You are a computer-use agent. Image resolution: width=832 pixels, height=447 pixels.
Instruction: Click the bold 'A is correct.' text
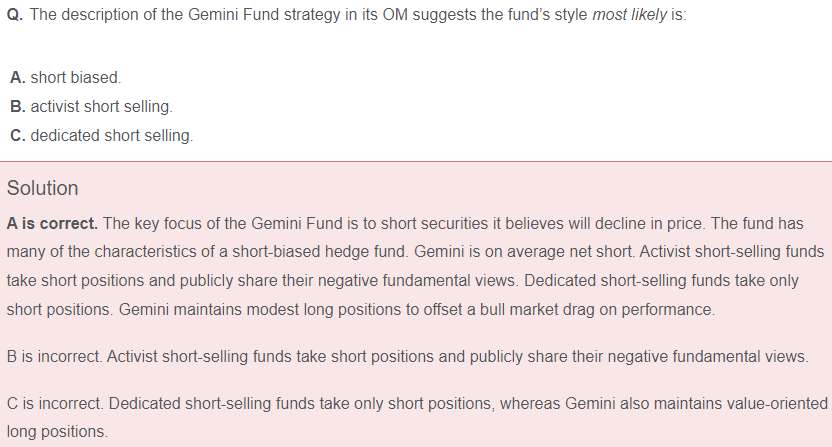pyautogui.click(x=52, y=224)
